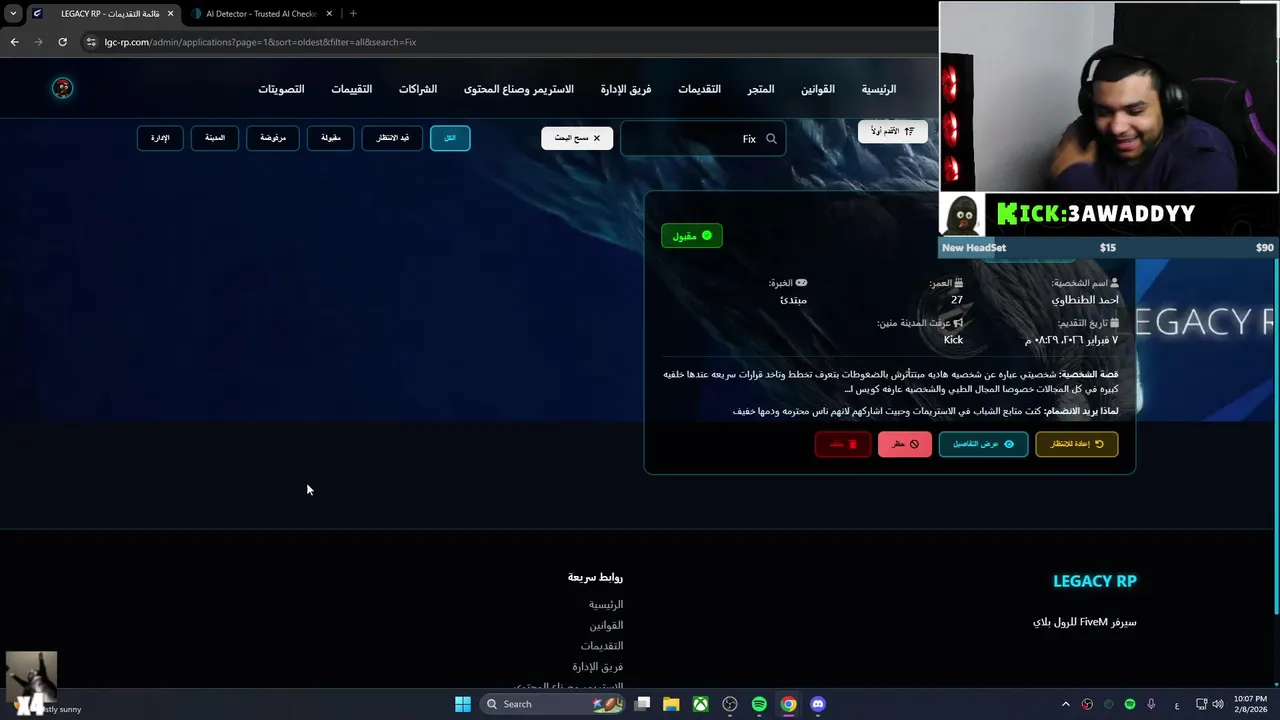1280x720 pixels.
Task: Click the calendar icon beside تاريخ التقديم
Action: click(1114, 323)
